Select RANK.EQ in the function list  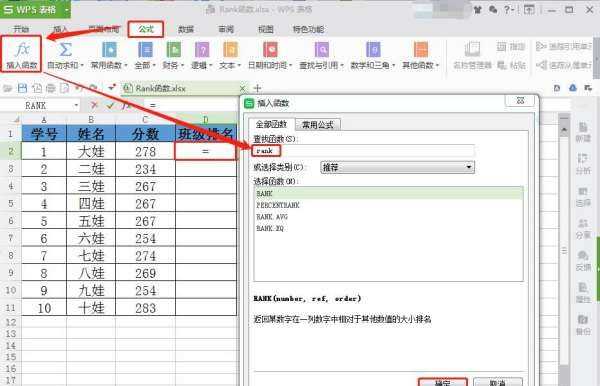click(x=388, y=228)
